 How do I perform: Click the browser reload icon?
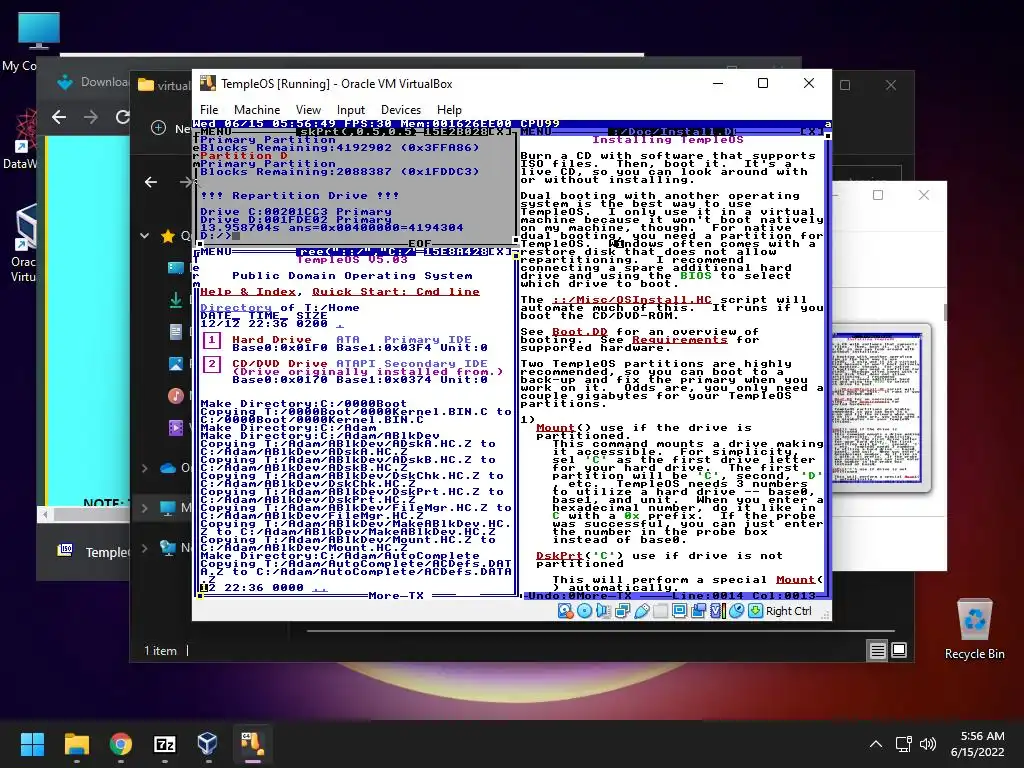(x=122, y=117)
